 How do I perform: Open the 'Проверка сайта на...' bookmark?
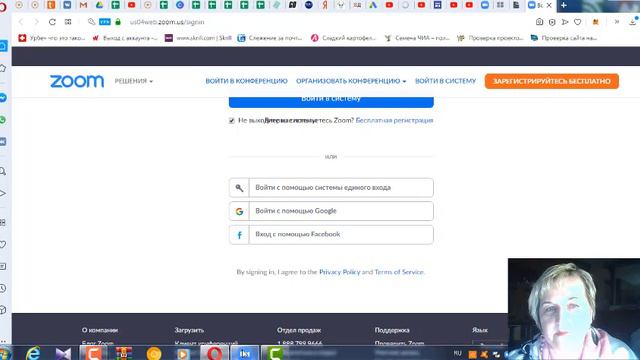coord(564,38)
